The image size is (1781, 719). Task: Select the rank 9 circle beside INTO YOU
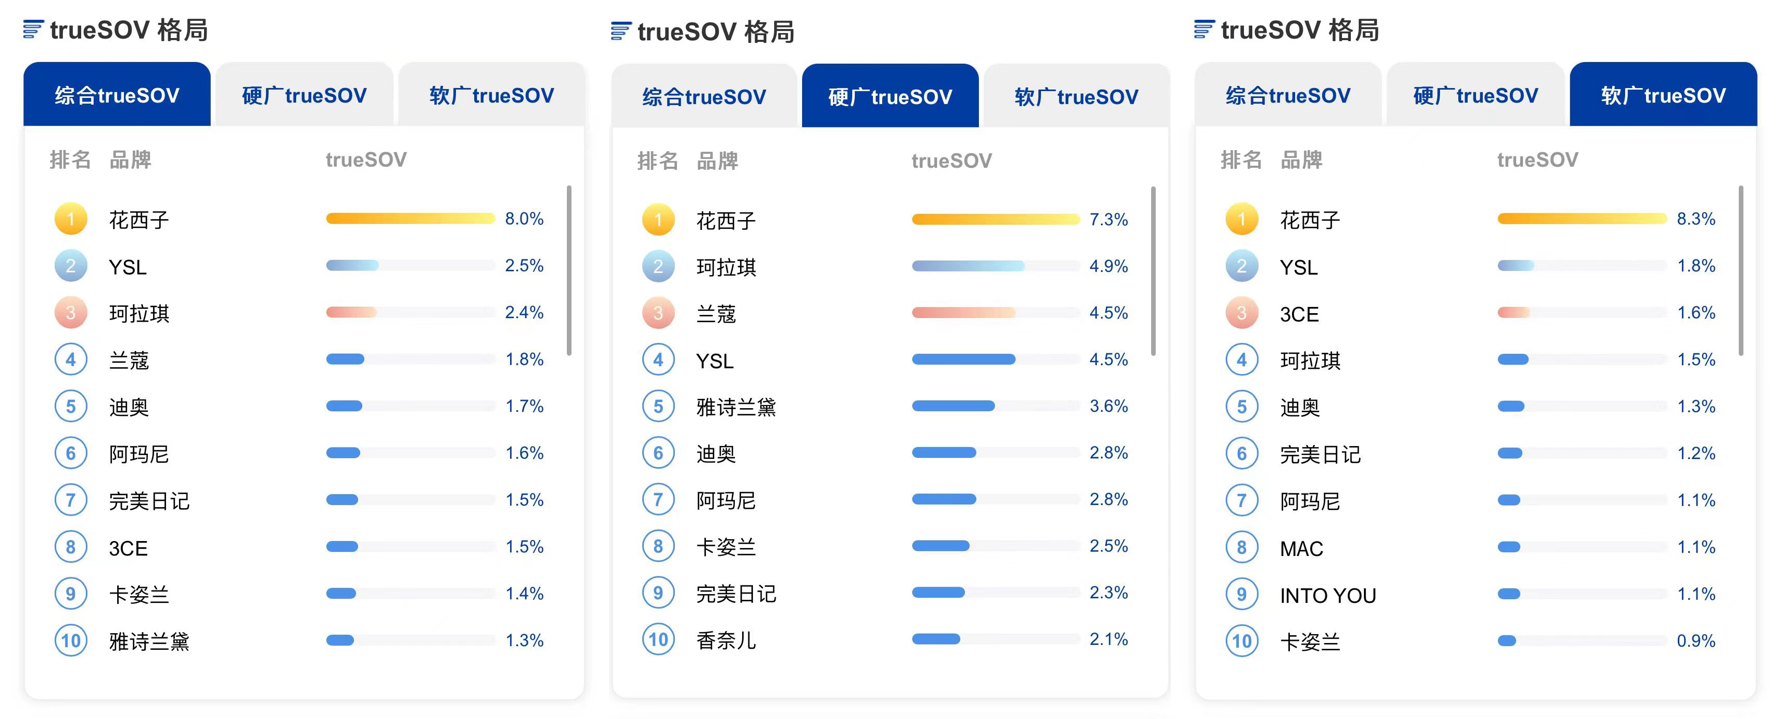tap(1242, 595)
